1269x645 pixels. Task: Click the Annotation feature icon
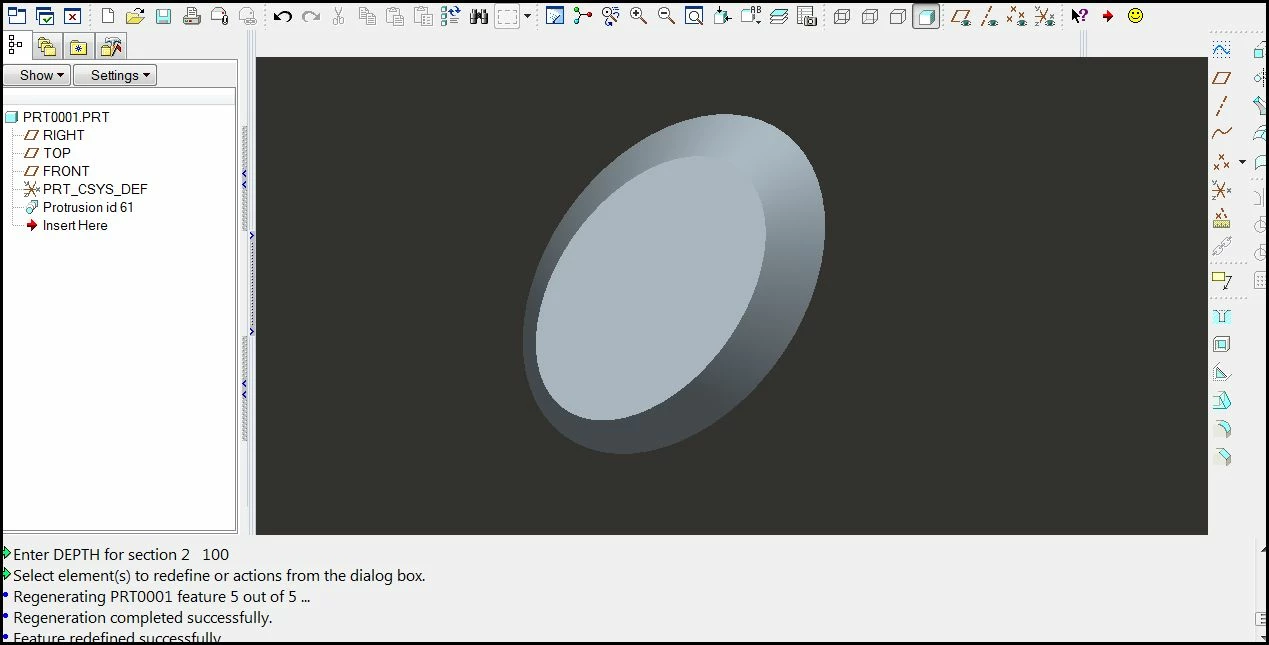pos(1221,281)
